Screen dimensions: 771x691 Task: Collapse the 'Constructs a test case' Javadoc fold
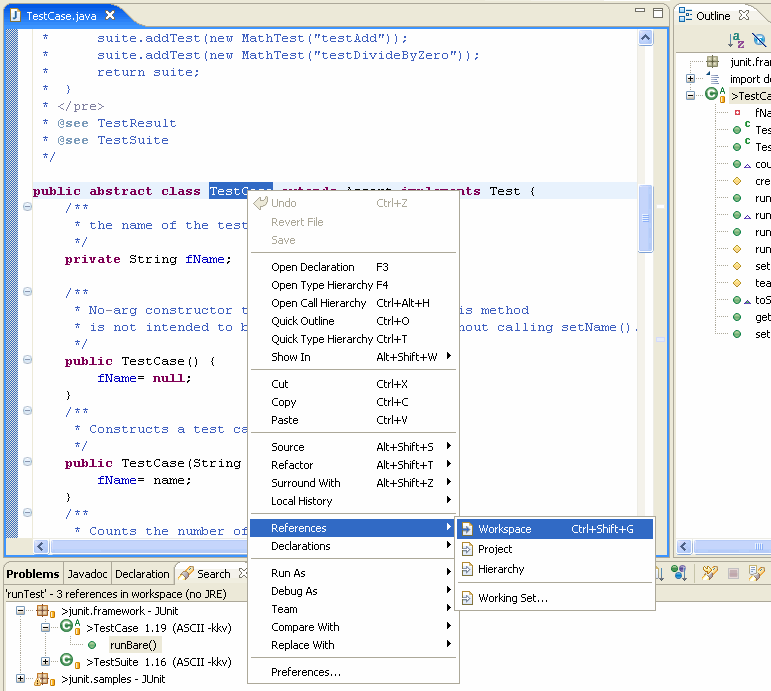28,411
